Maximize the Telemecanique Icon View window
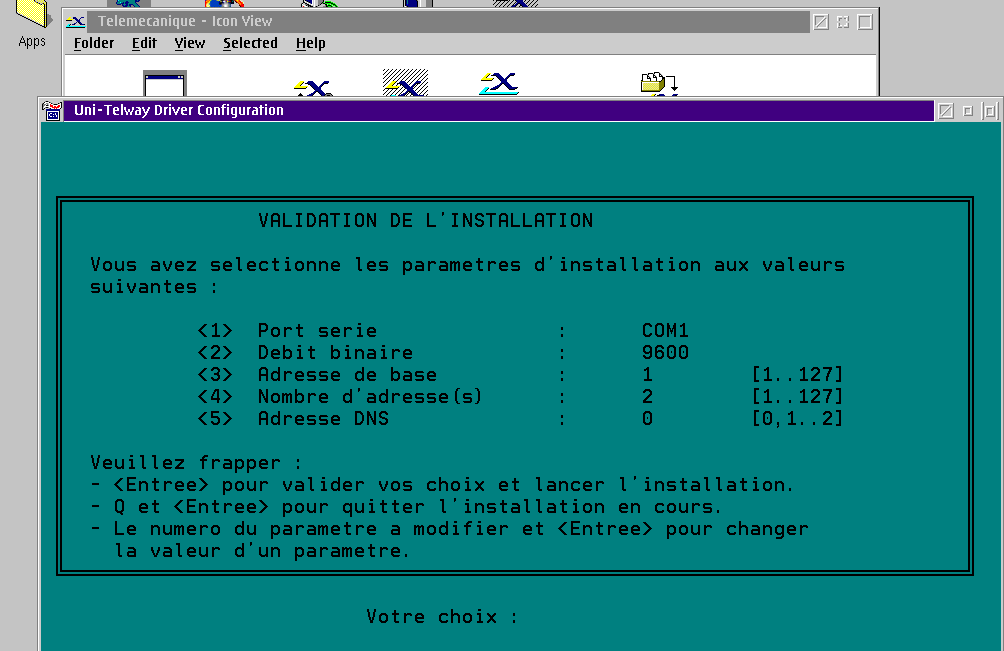 click(865, 22)
